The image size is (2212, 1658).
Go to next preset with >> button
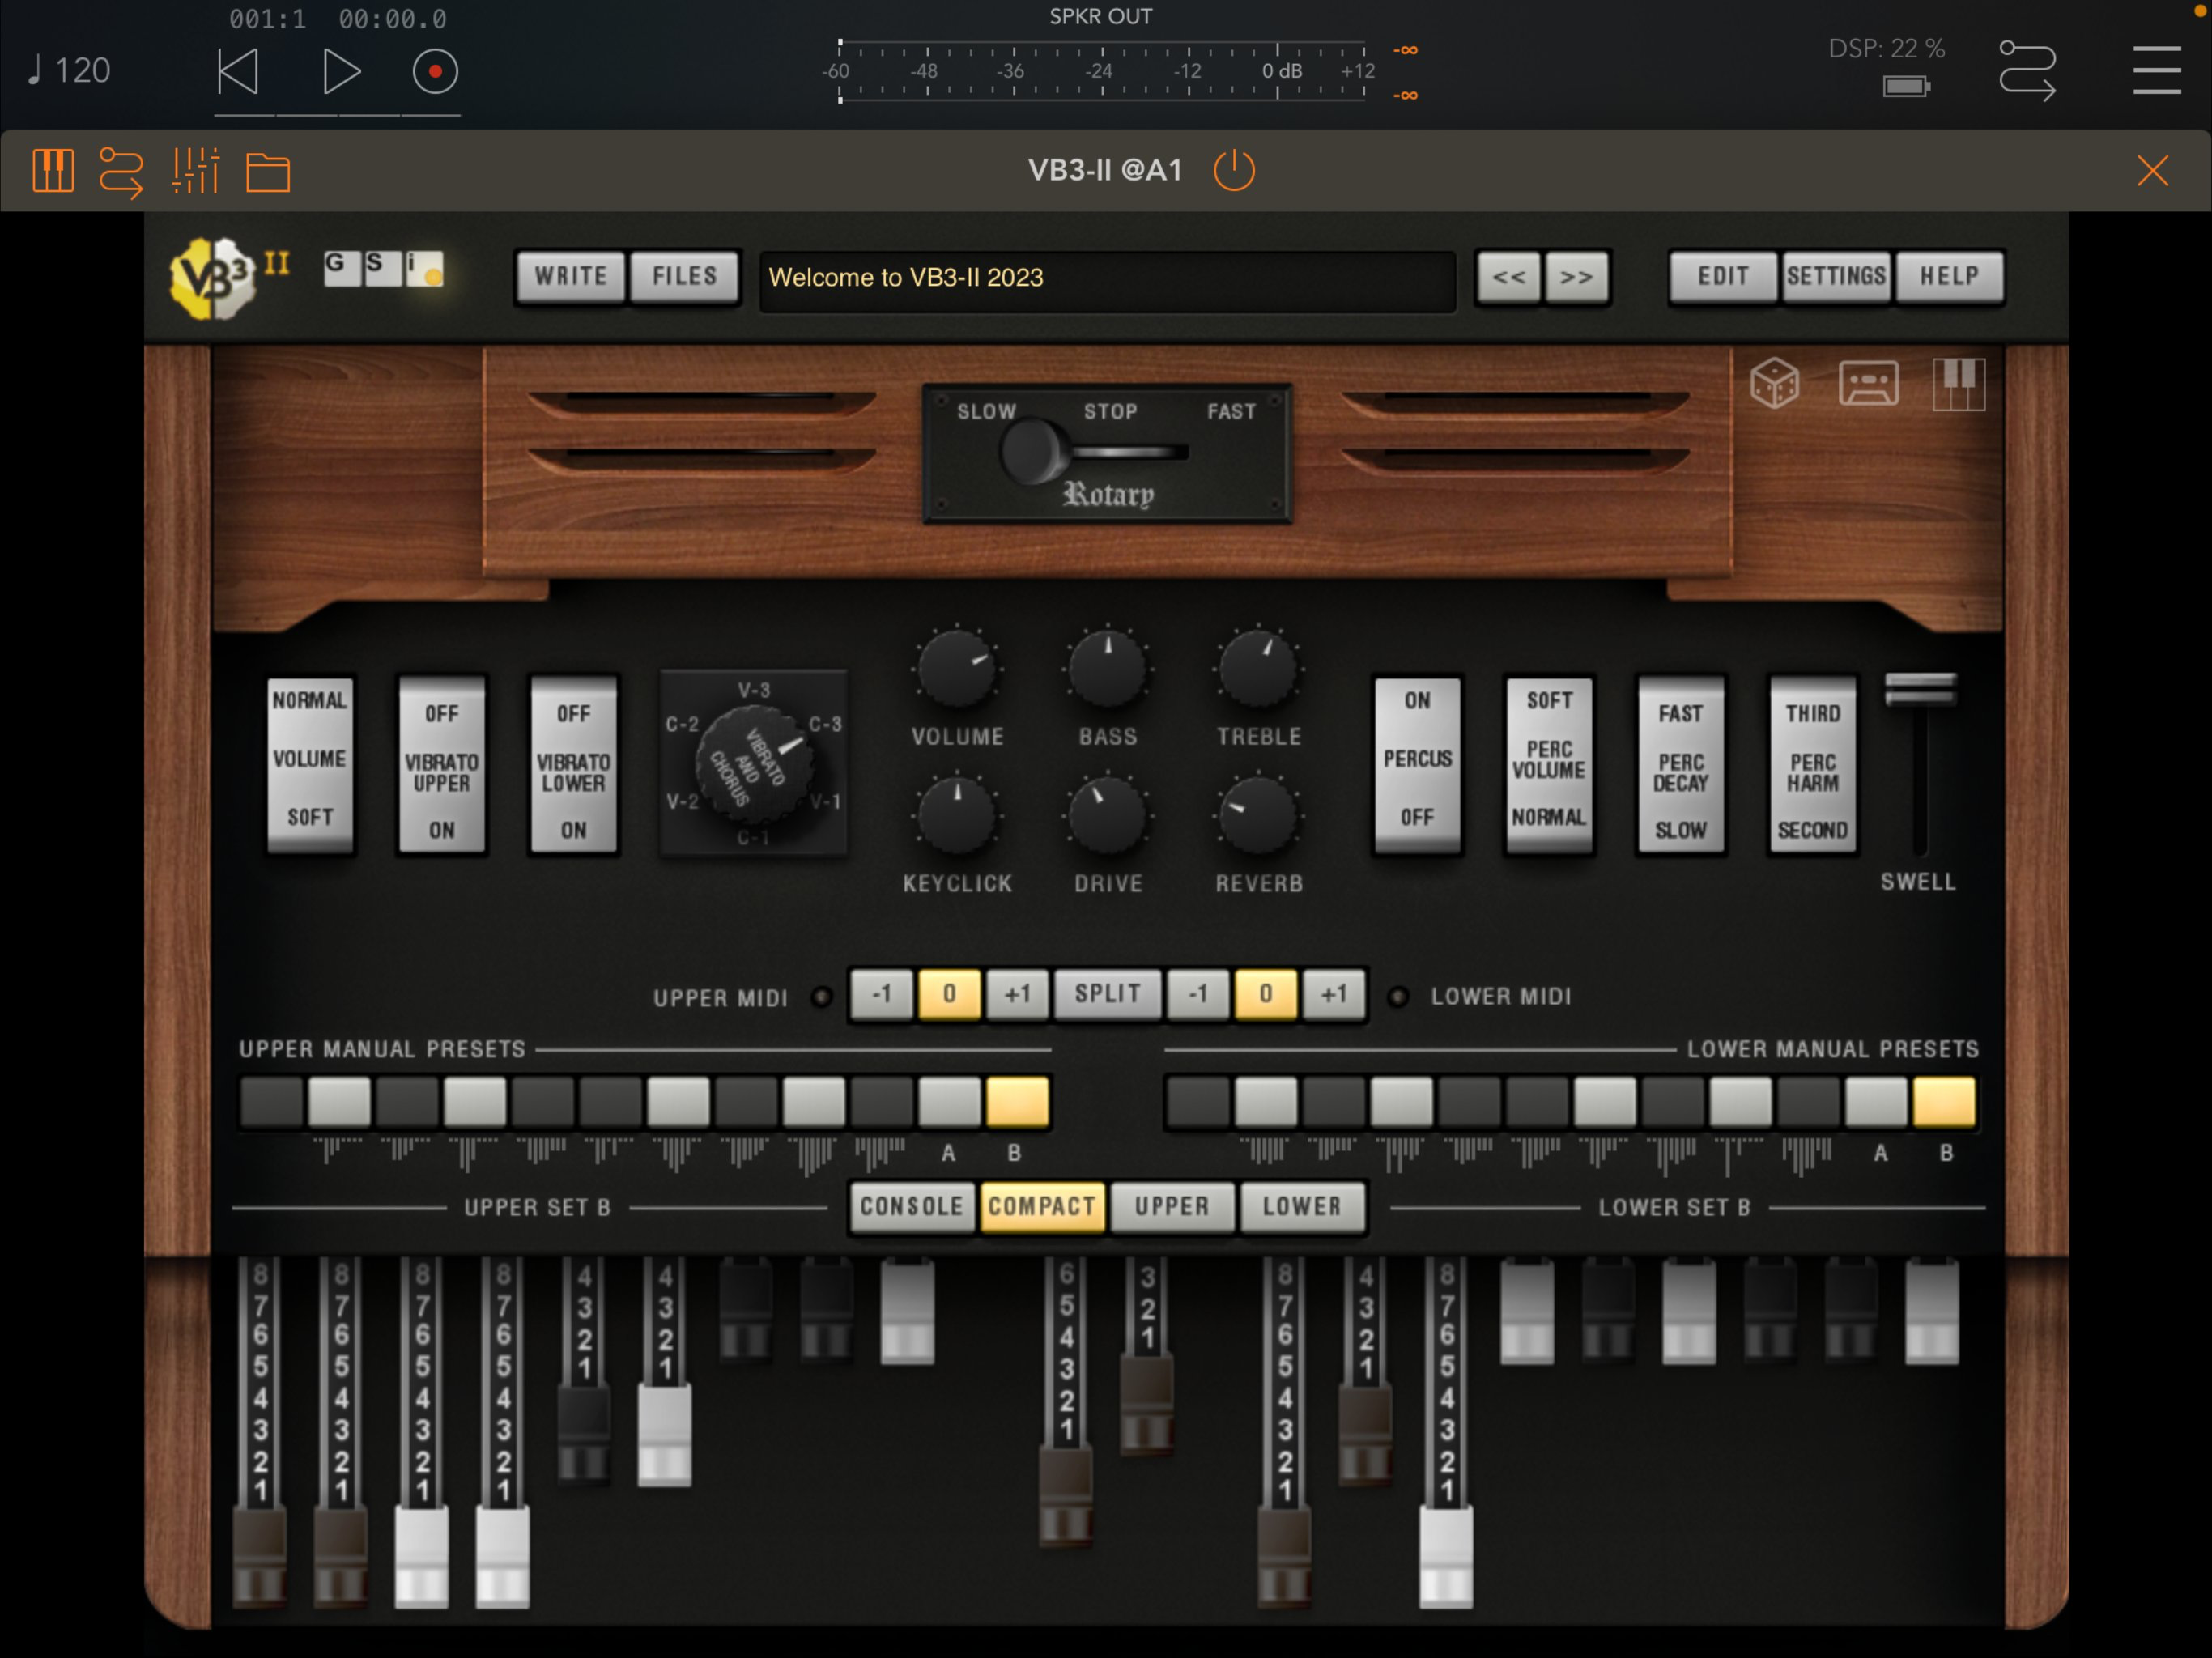click(x=1576, y=277)
